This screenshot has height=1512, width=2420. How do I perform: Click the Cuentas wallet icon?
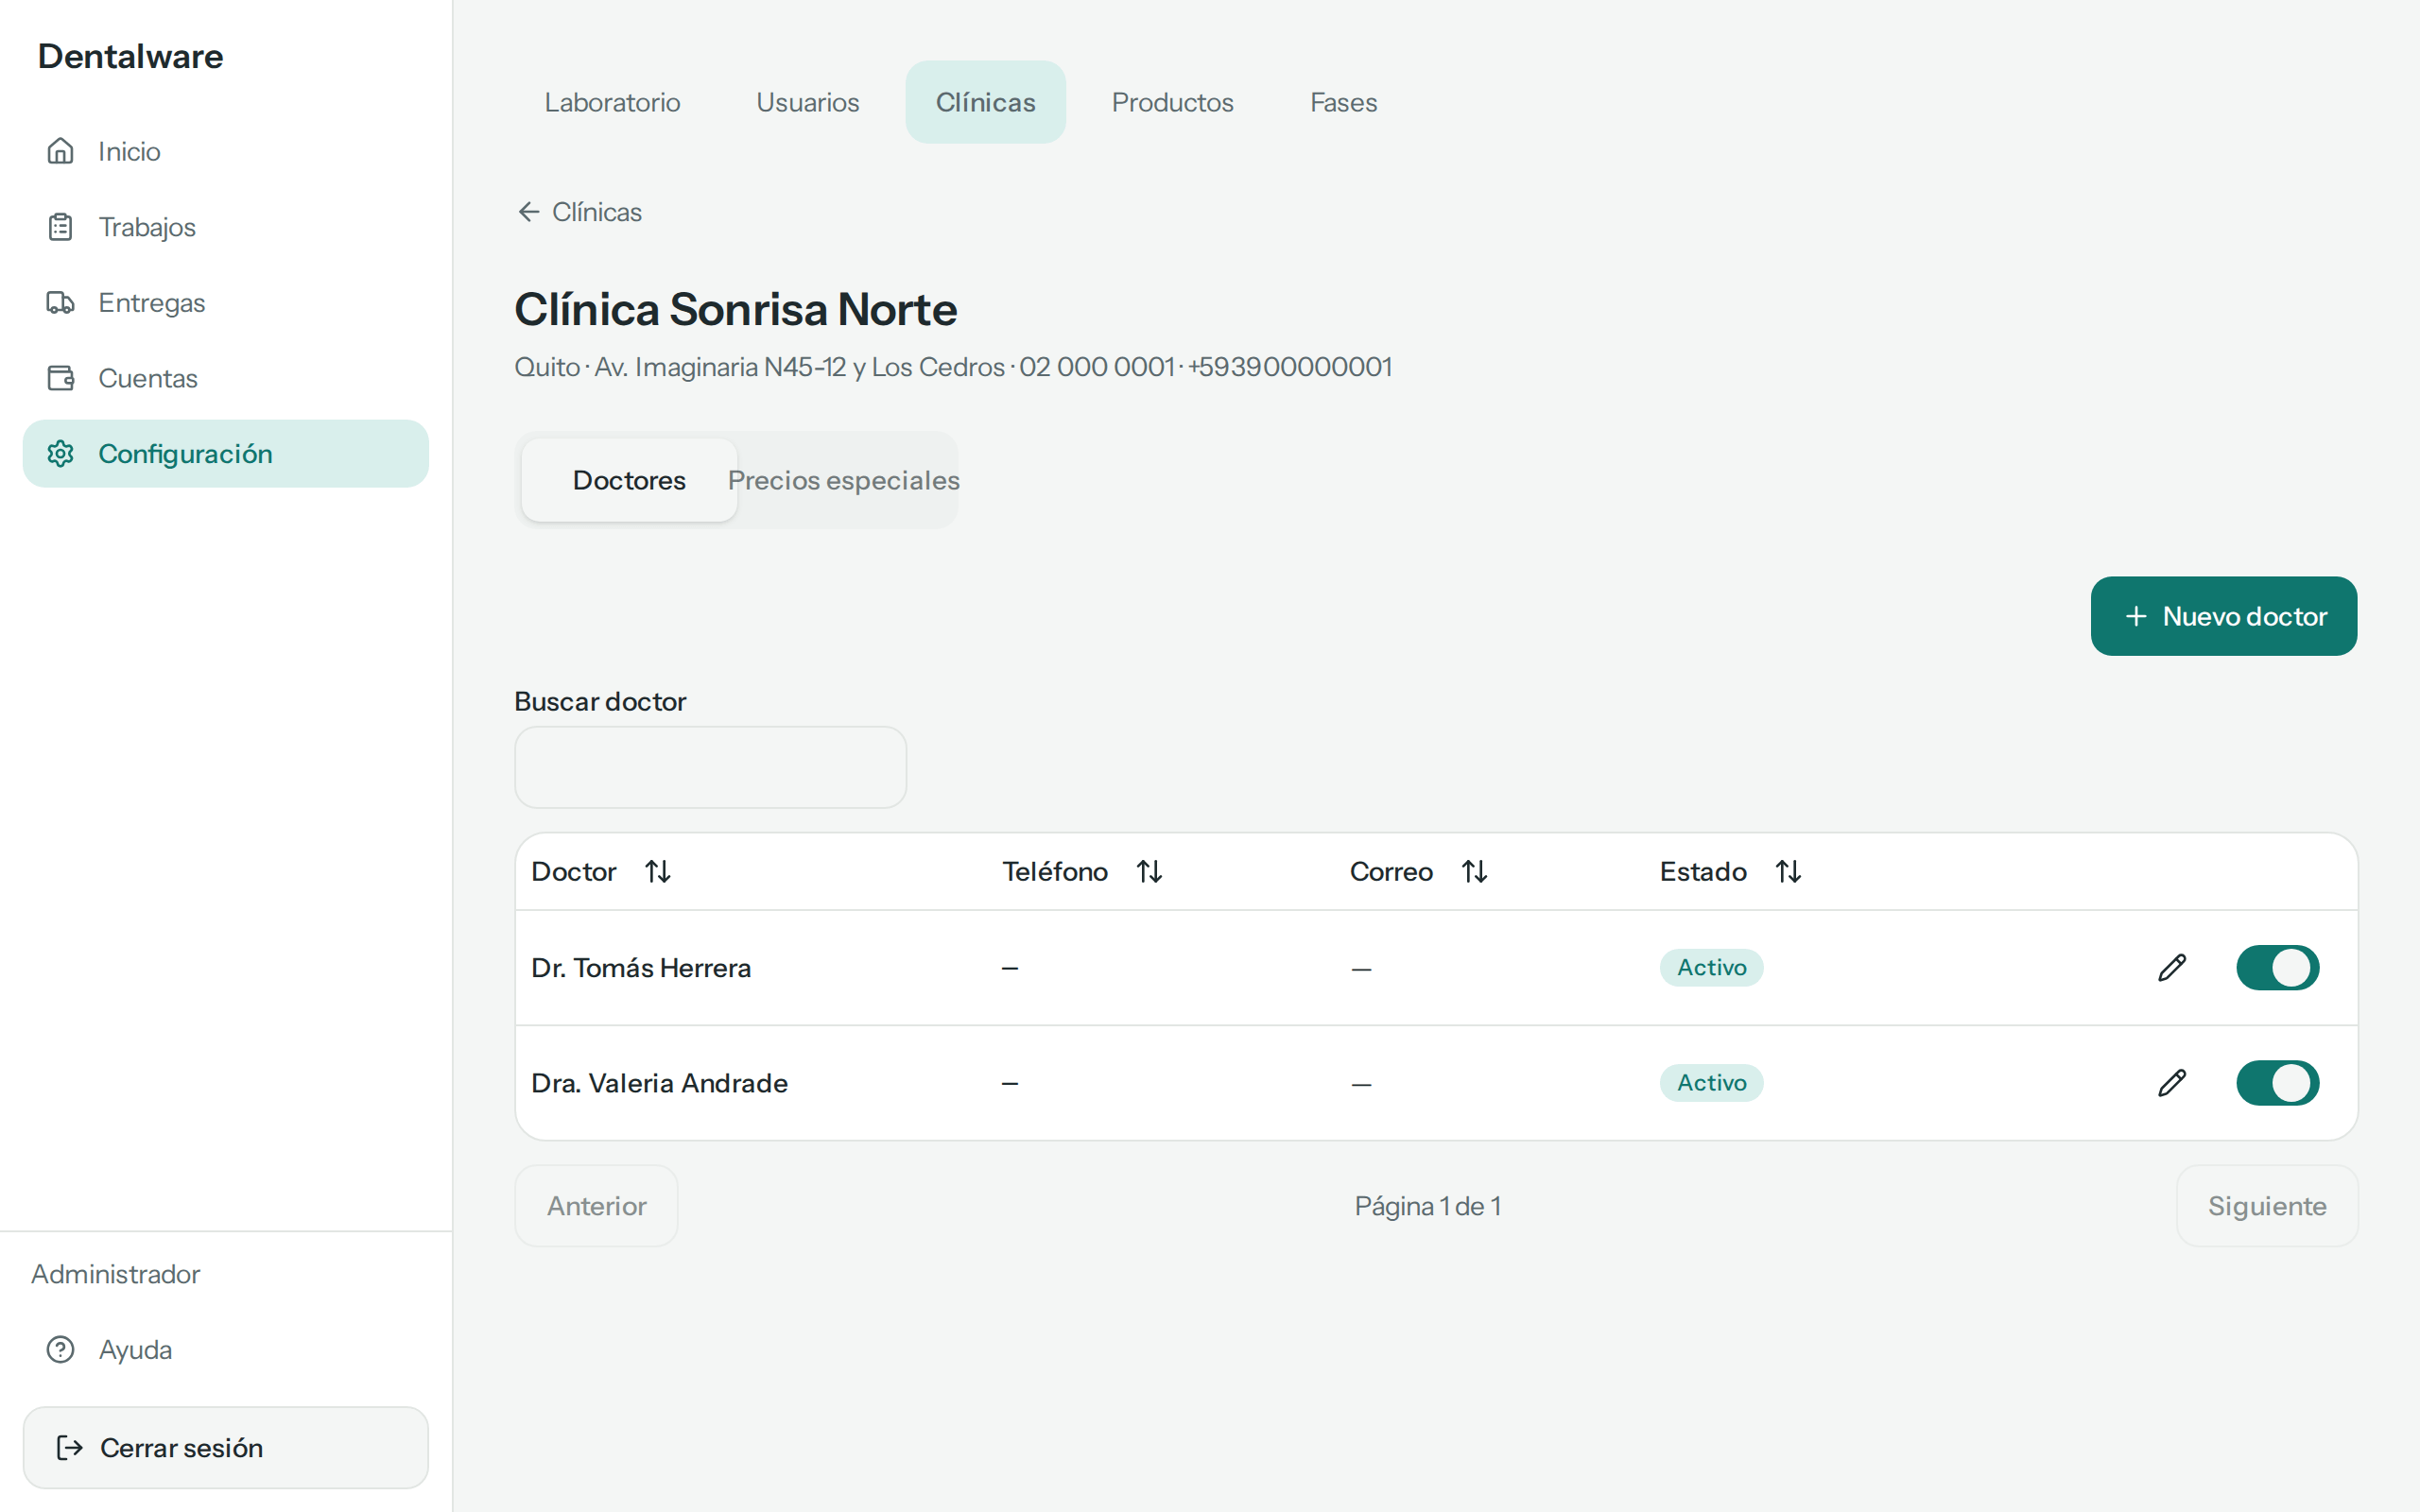[x=60, y=378]
